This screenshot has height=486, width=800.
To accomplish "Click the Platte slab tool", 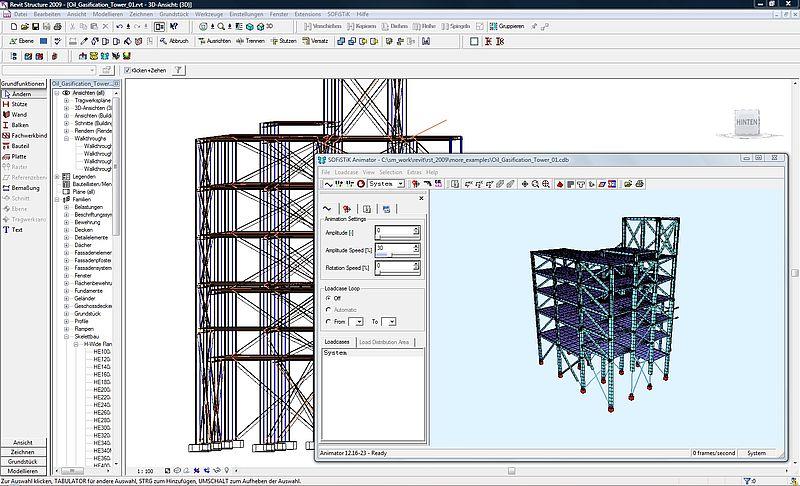I will [20, 156].
